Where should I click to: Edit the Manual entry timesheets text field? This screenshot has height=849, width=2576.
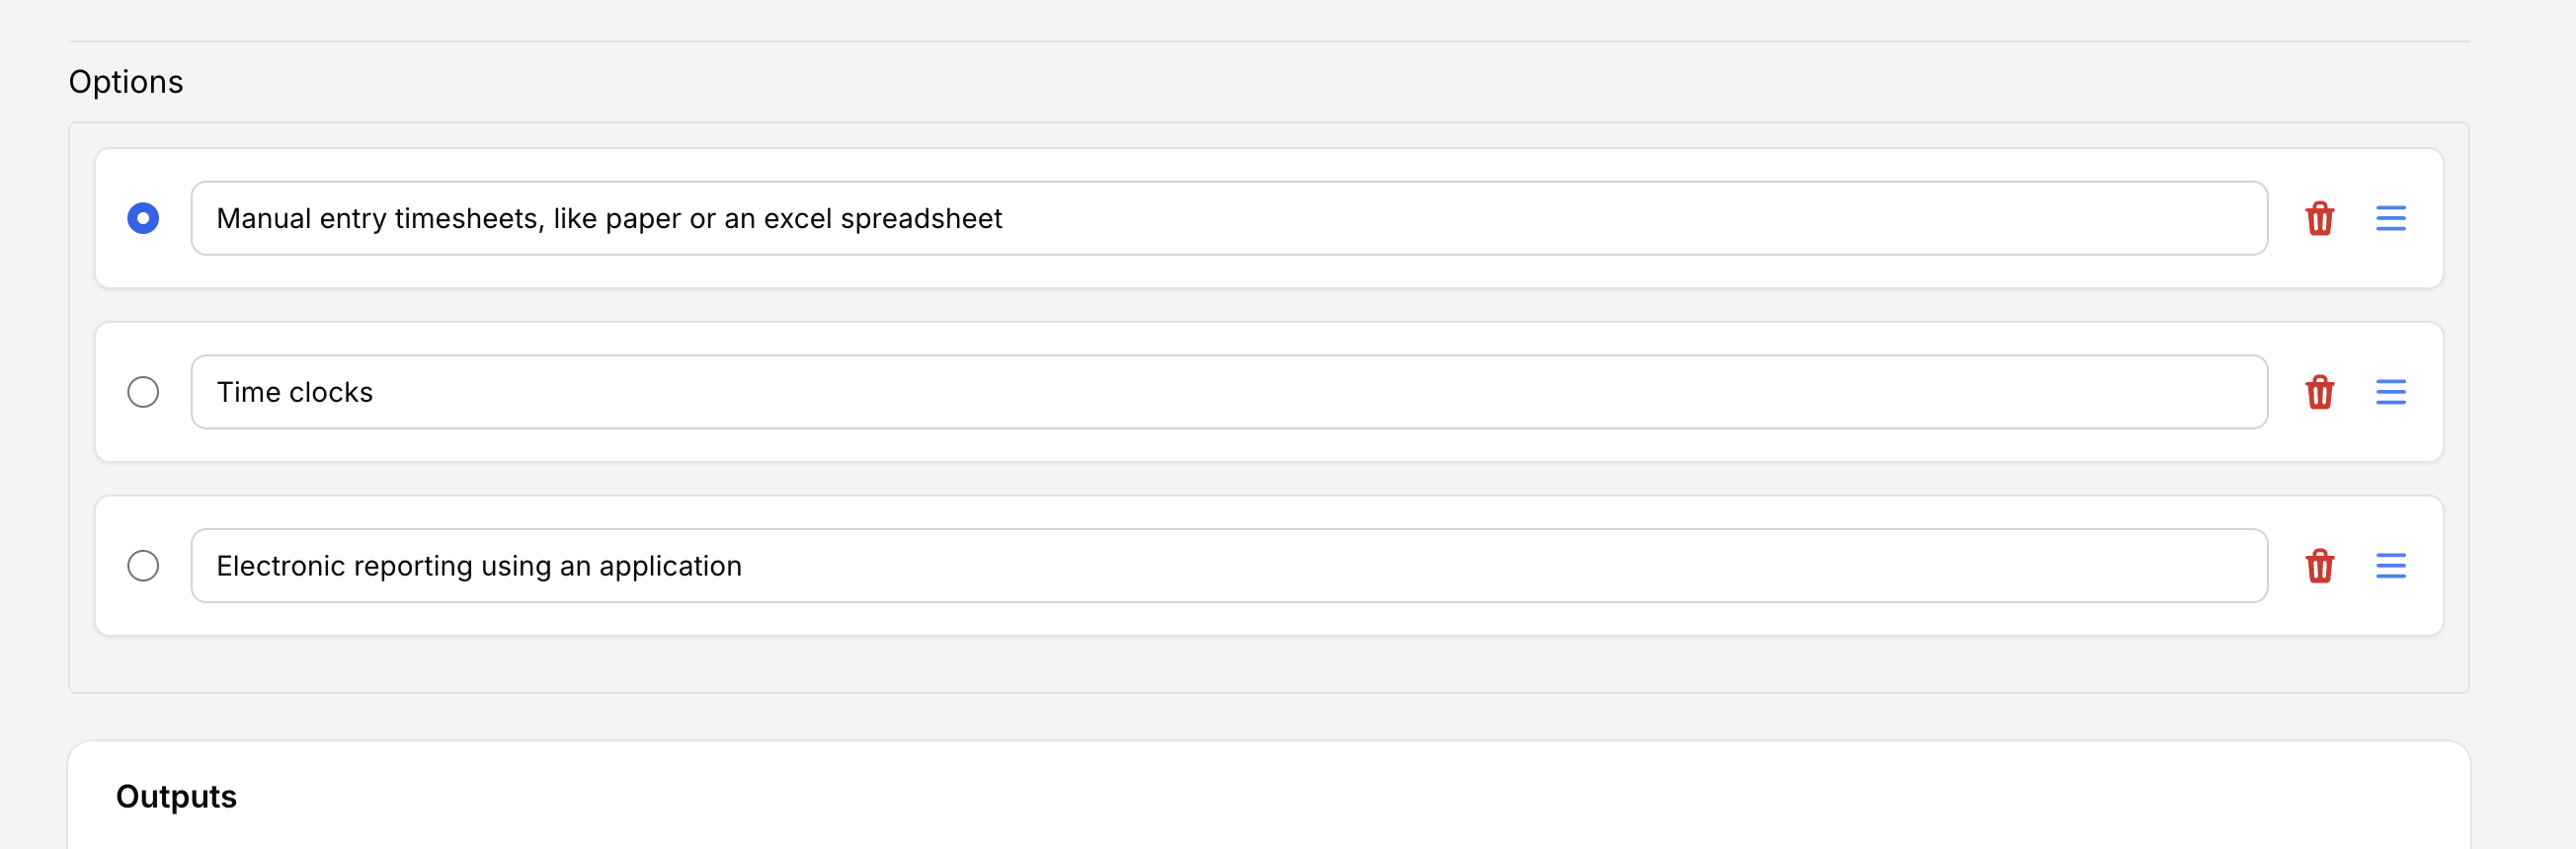tap(1228, 218)
